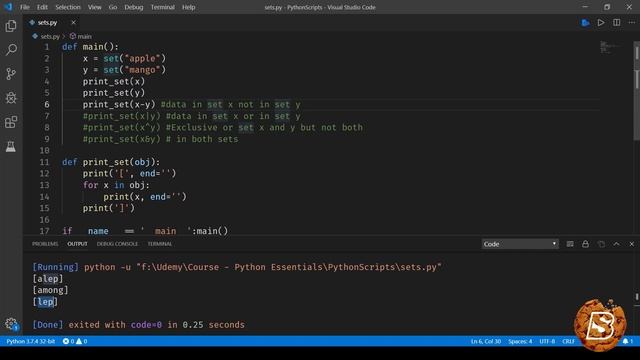Image resolution: width=640 pixels, height=360 pixels.
Task: Open the Source Control view
Action: pos(11,74)
